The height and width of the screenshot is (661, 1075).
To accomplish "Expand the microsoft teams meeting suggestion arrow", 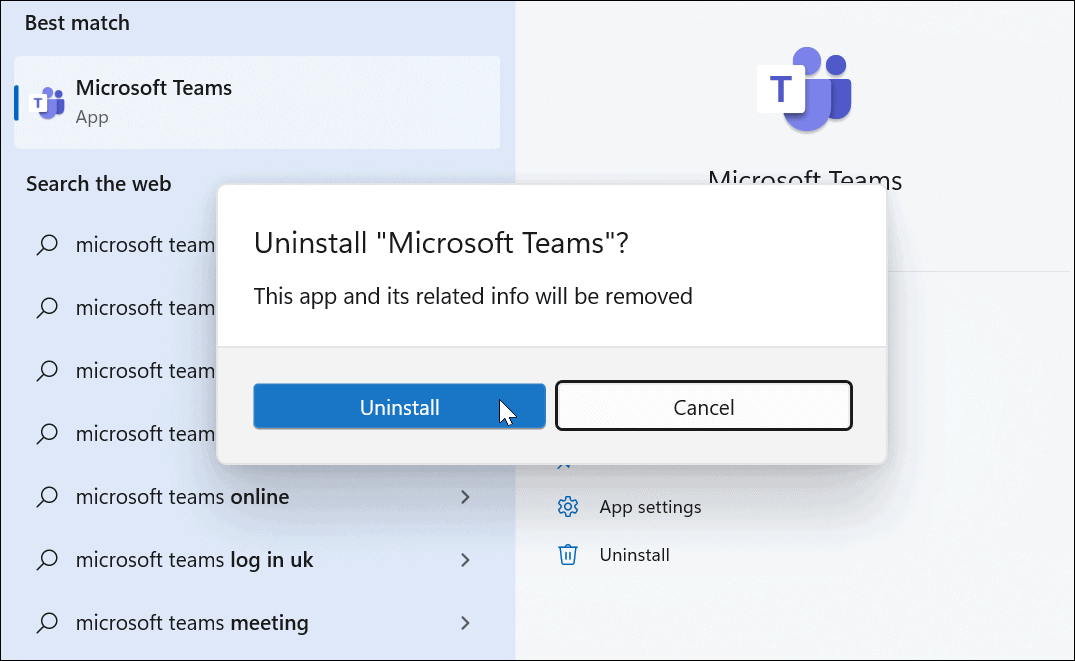I will click(x=464, y=622).
